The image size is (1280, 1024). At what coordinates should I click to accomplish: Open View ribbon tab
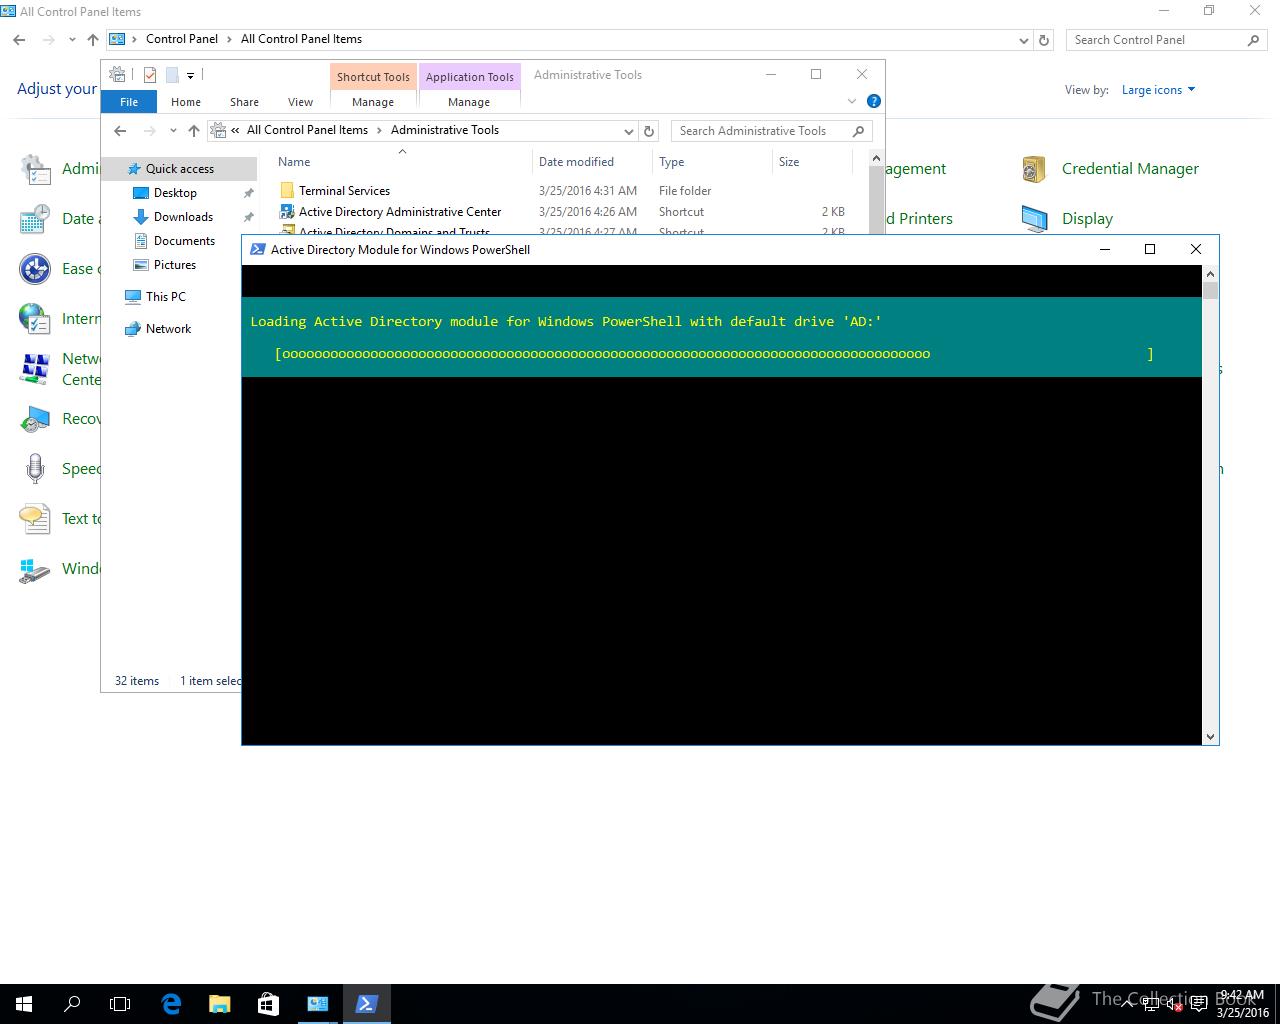[x=300, y=102]
